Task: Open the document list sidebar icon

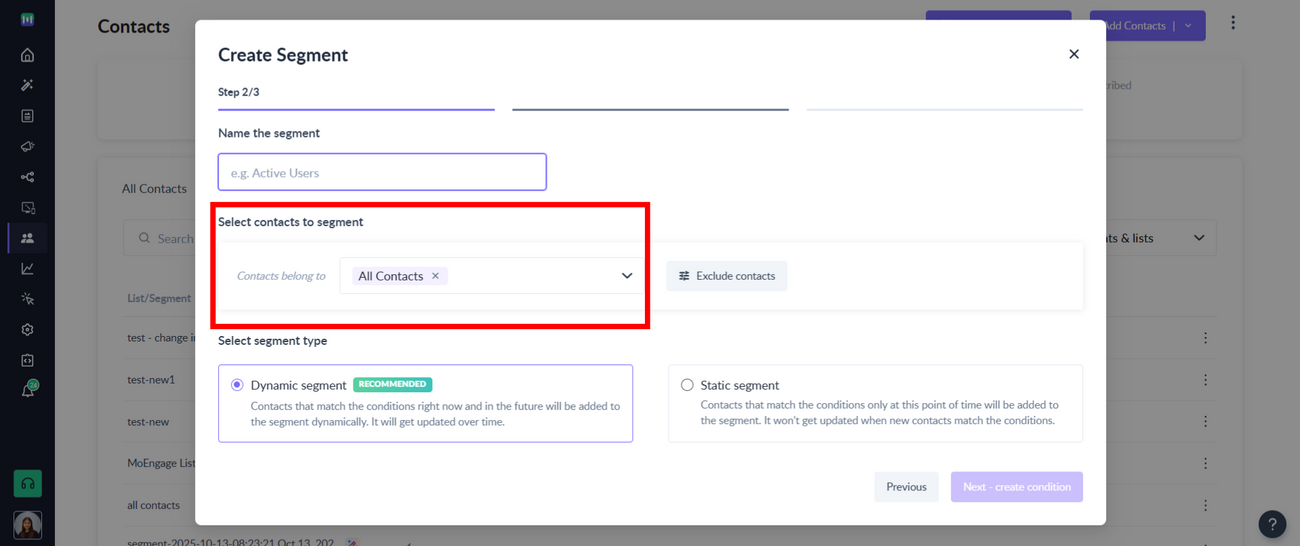Action: [x=27, y=116]
